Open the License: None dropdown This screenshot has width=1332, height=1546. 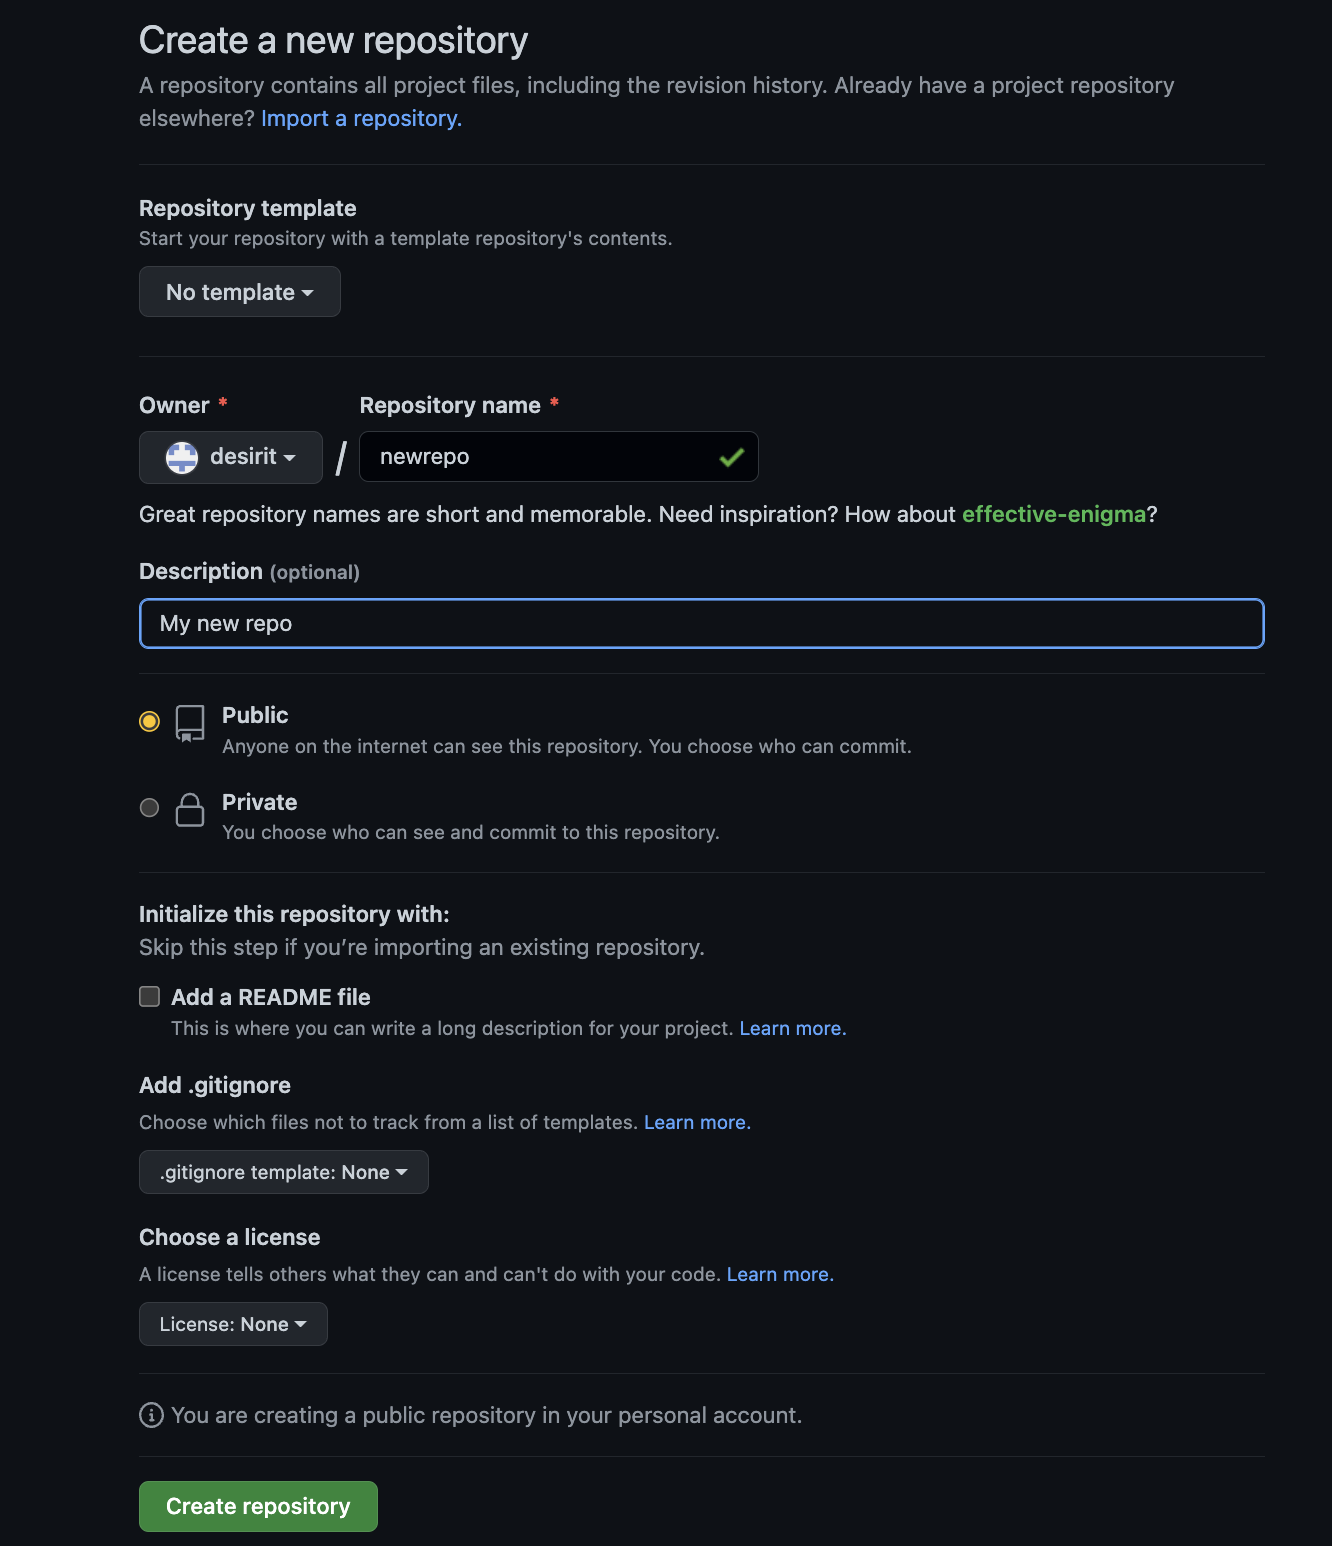click(x=233, y=1324)
